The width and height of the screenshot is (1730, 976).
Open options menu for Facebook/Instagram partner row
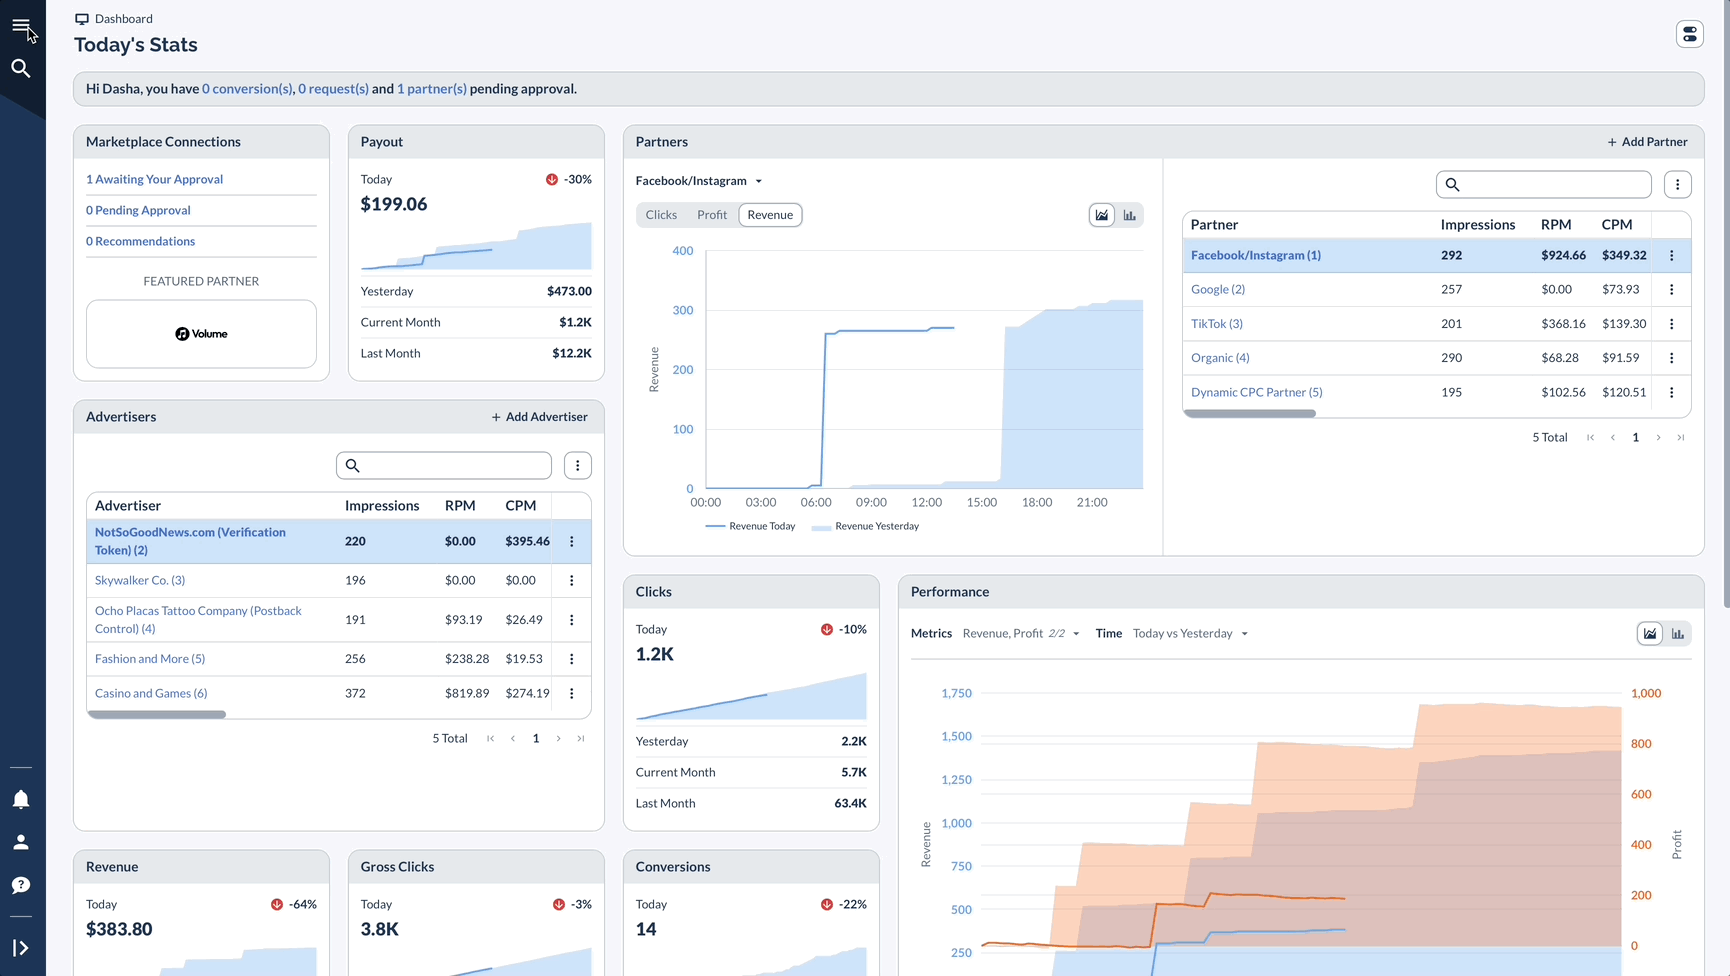[1671, 255]
